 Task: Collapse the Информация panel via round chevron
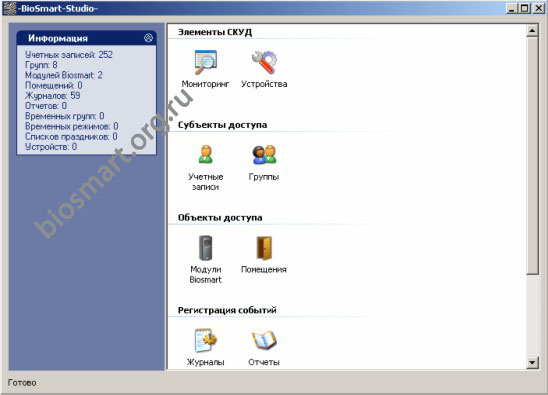149,38
